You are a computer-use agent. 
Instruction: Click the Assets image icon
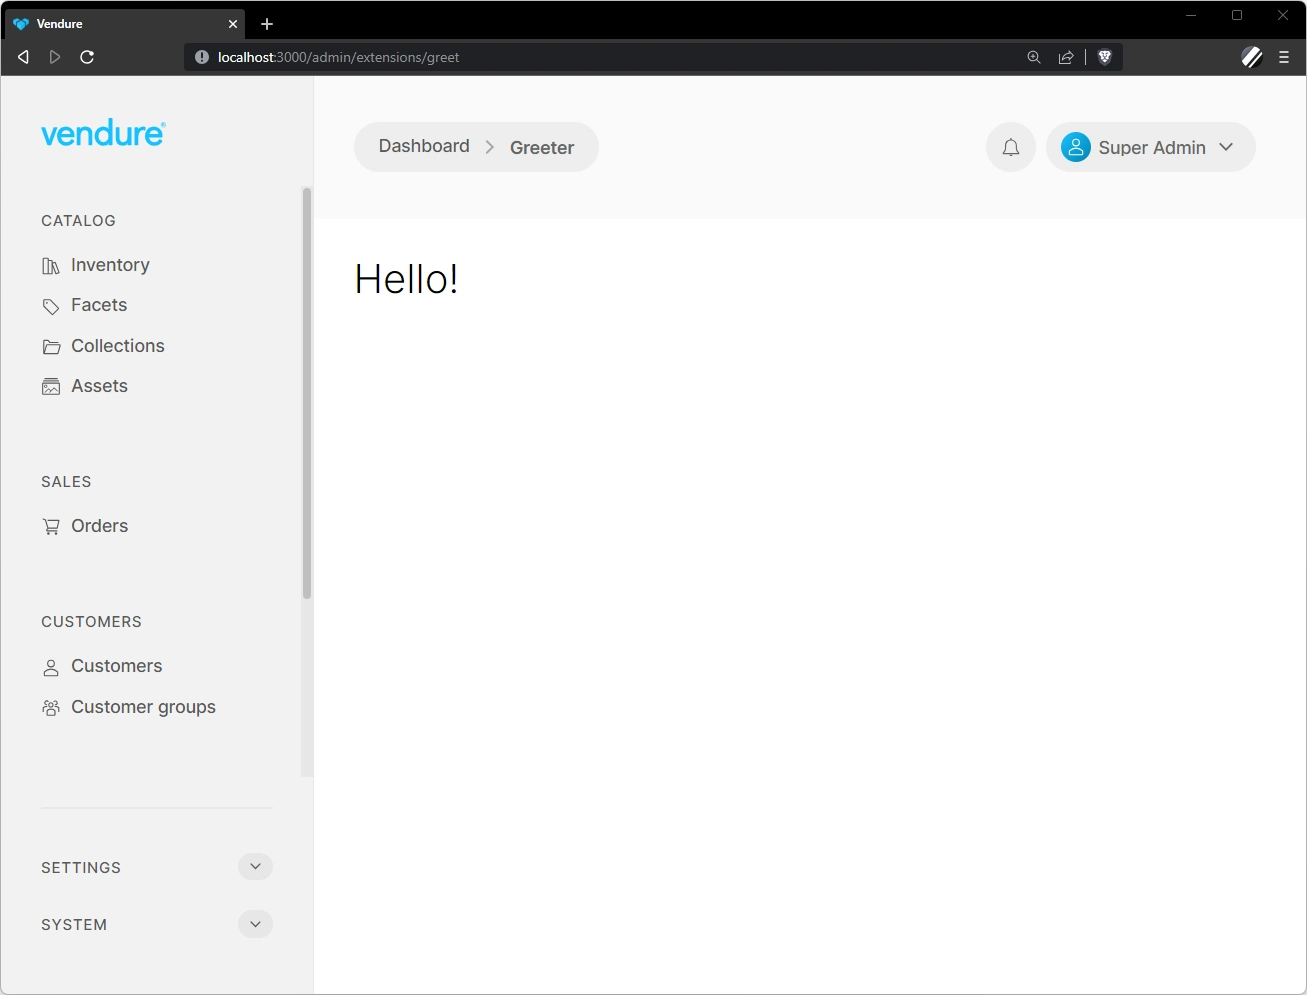51,385
